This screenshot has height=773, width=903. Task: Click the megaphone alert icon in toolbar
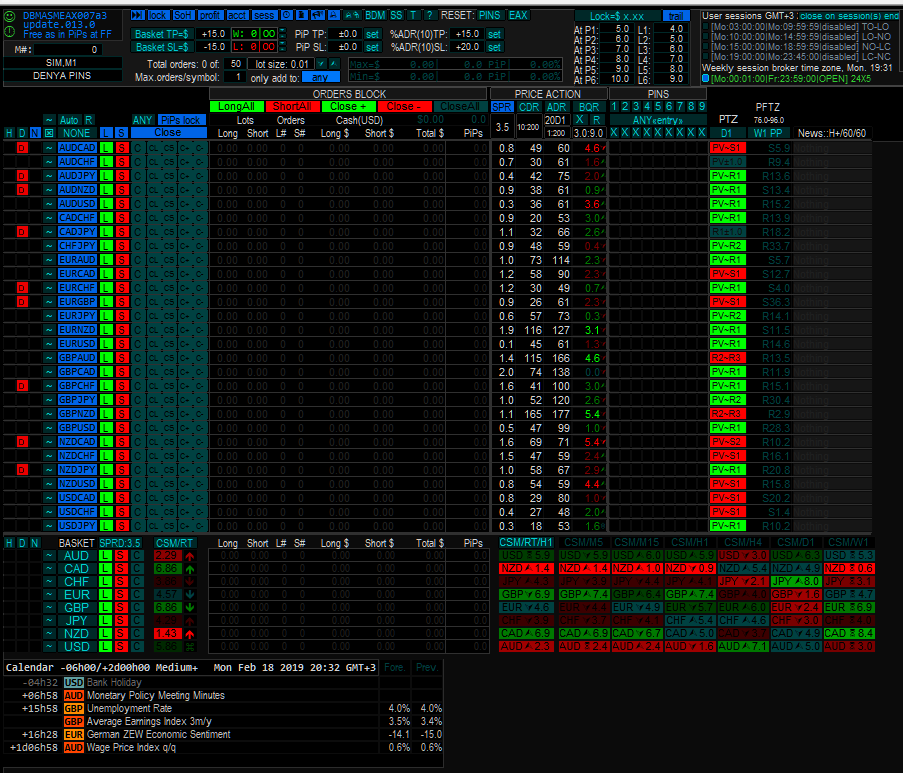coord(317,16)
